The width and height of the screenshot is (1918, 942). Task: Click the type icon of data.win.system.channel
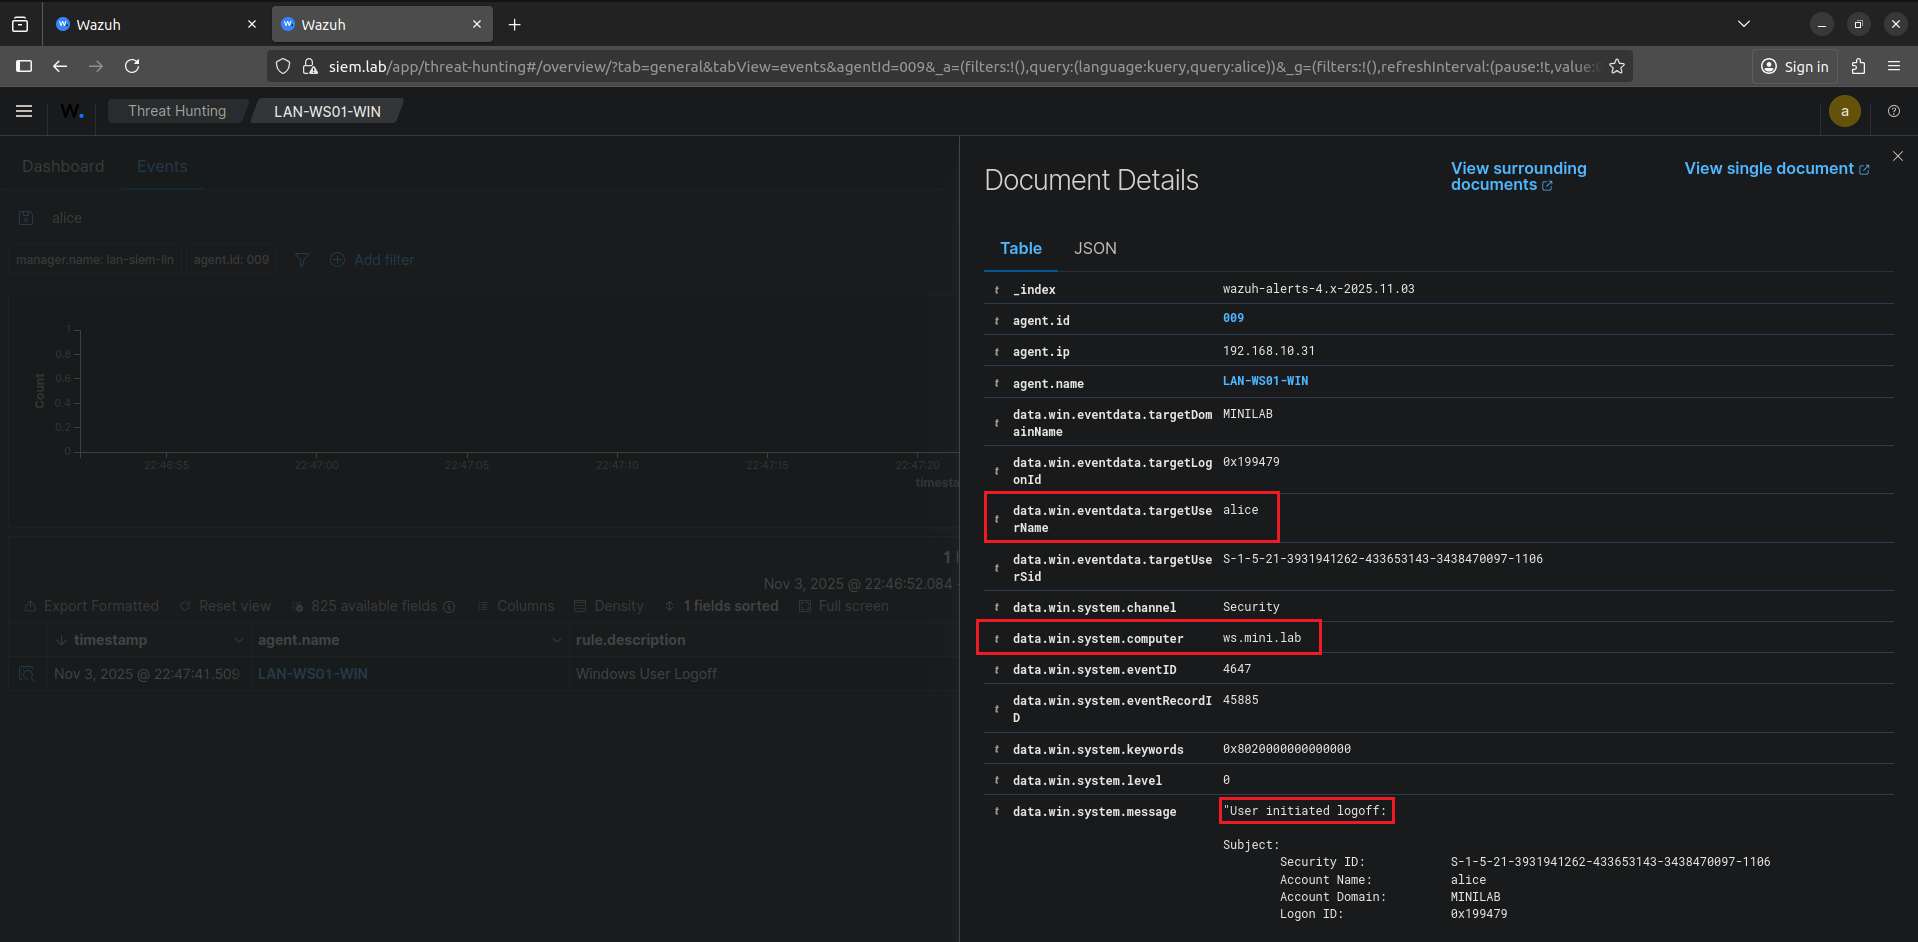(997, 608)
